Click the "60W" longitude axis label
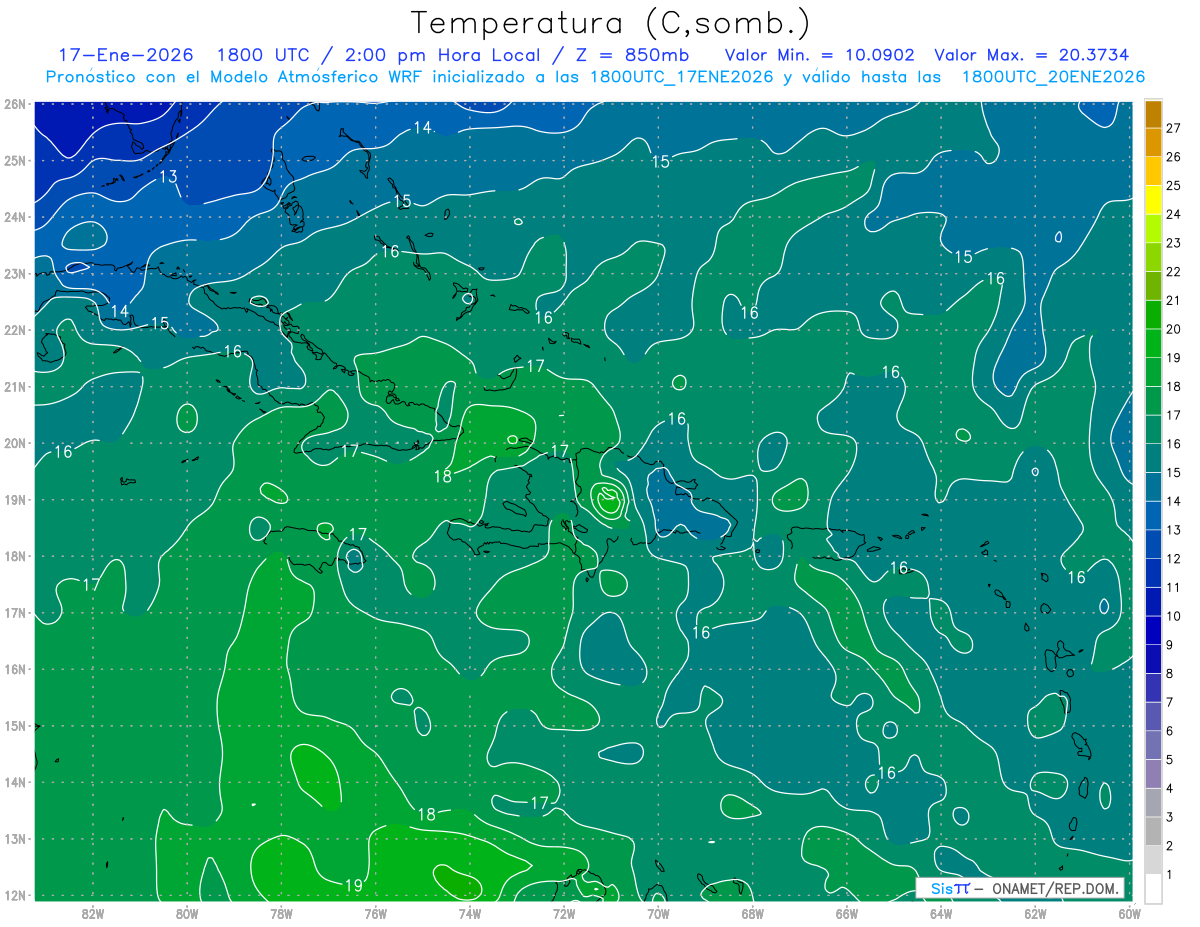 pos(1130,913)
